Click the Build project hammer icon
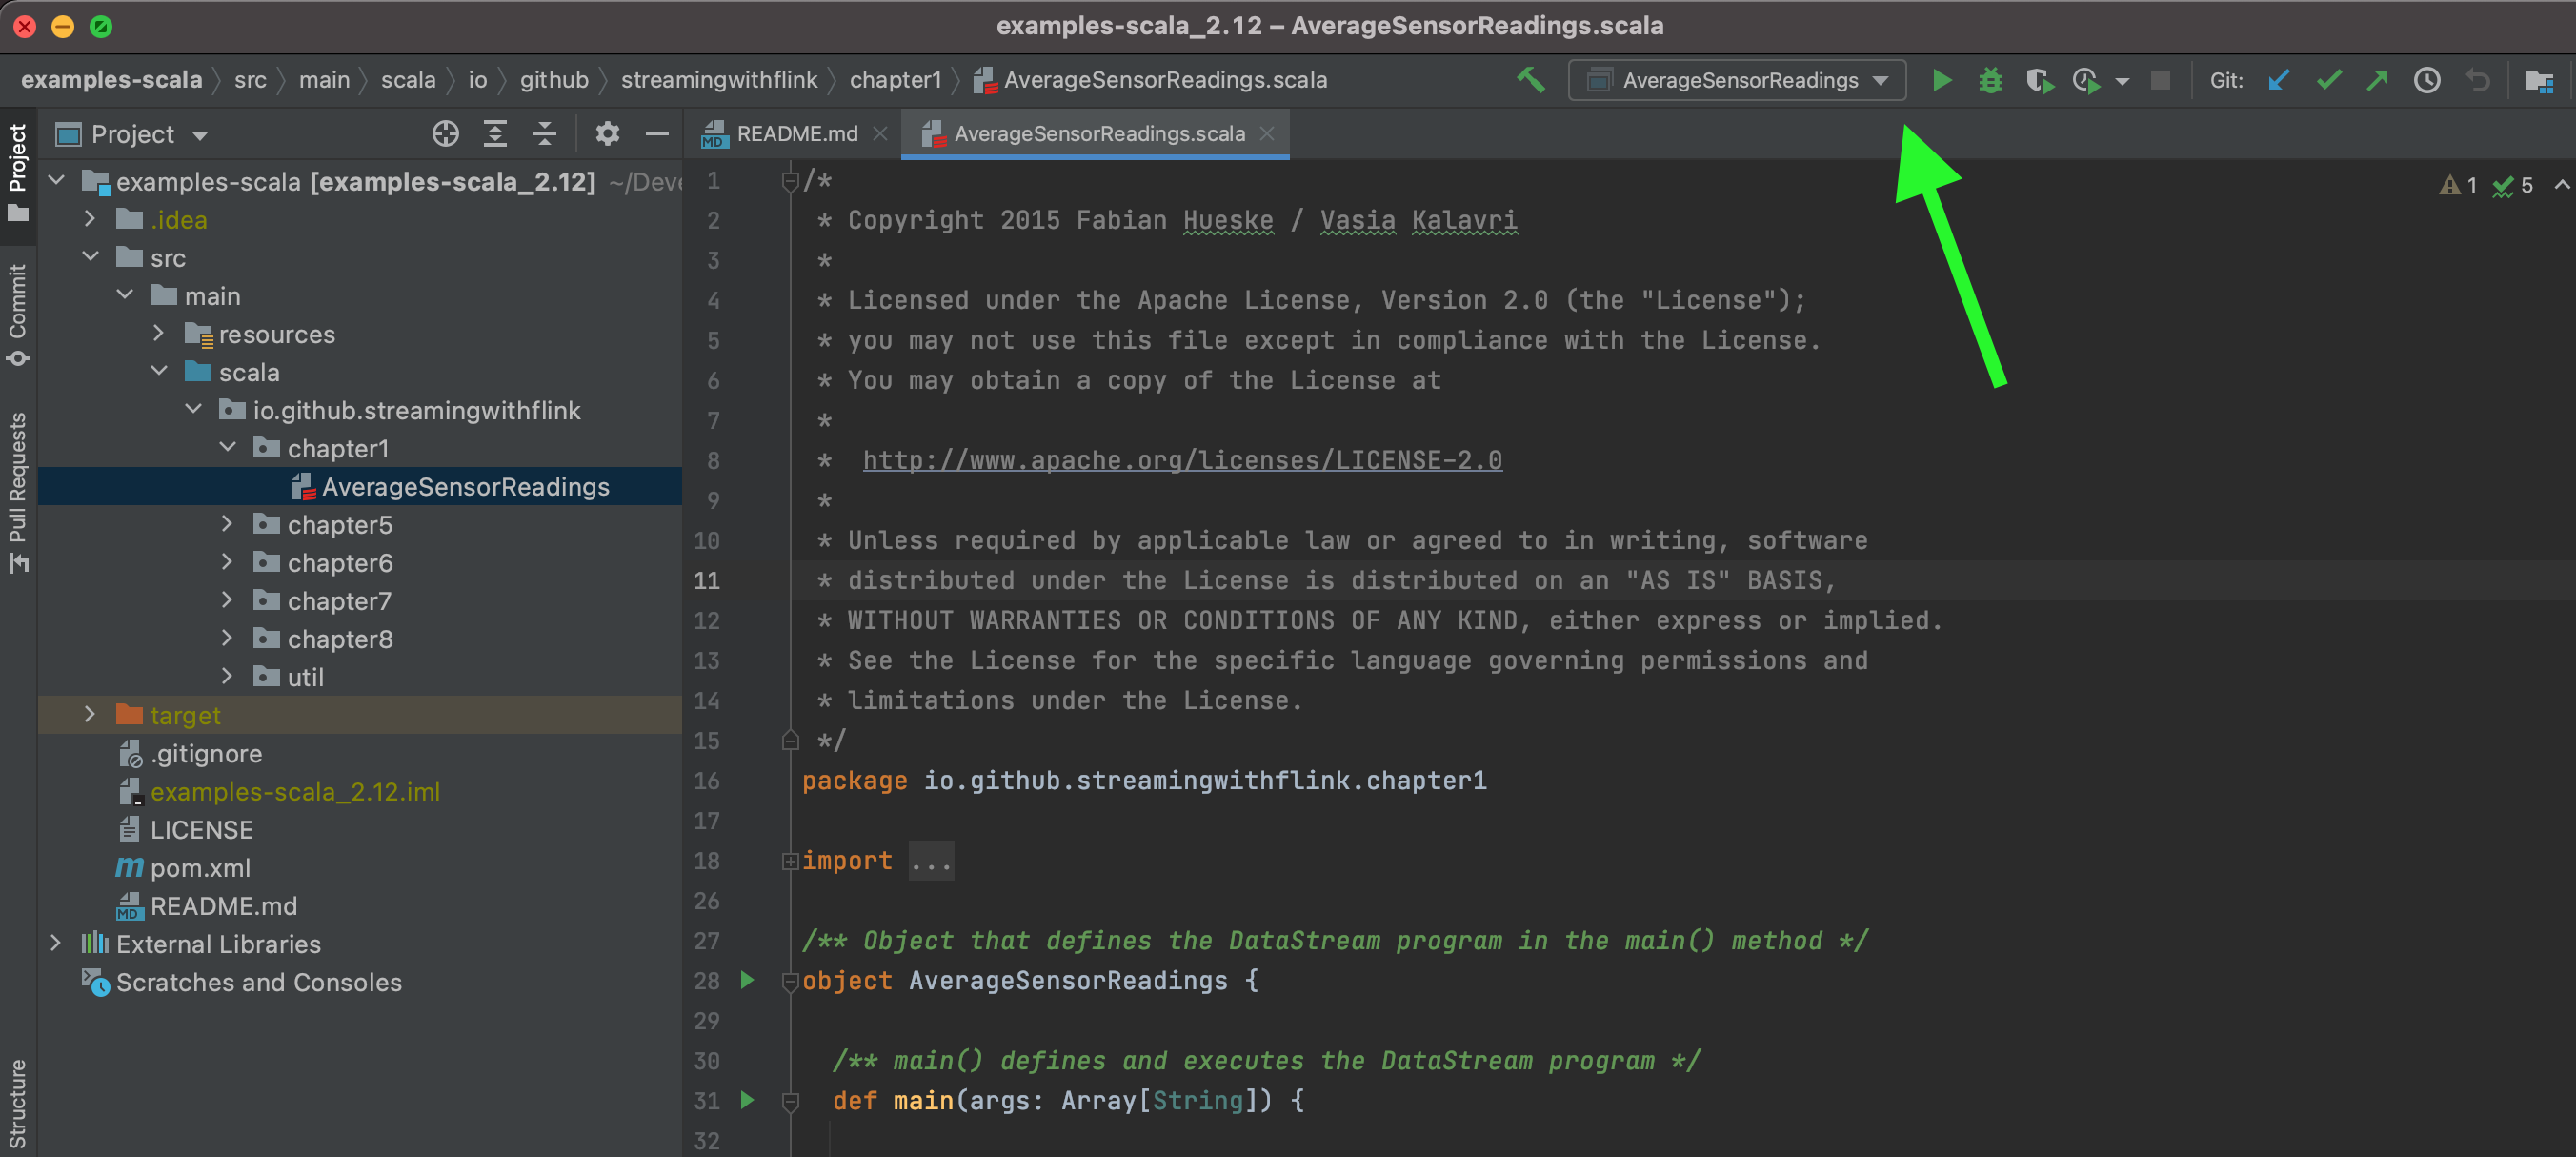2576x1157 pixels. click(1530, 80)
